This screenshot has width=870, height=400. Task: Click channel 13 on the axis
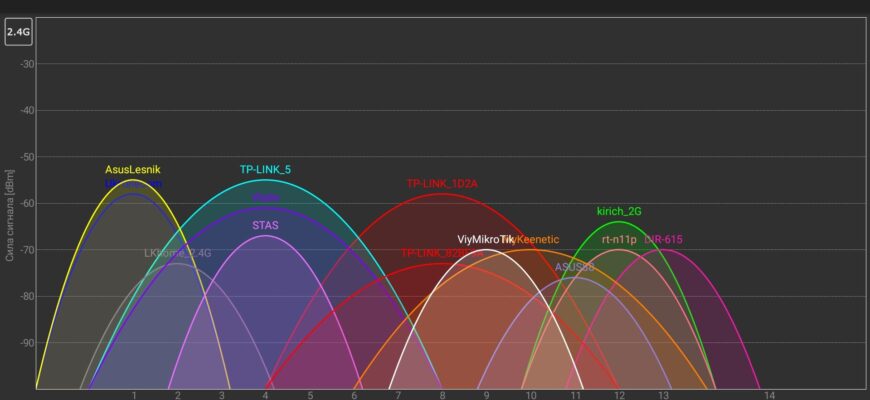click(x=664, y=395)
